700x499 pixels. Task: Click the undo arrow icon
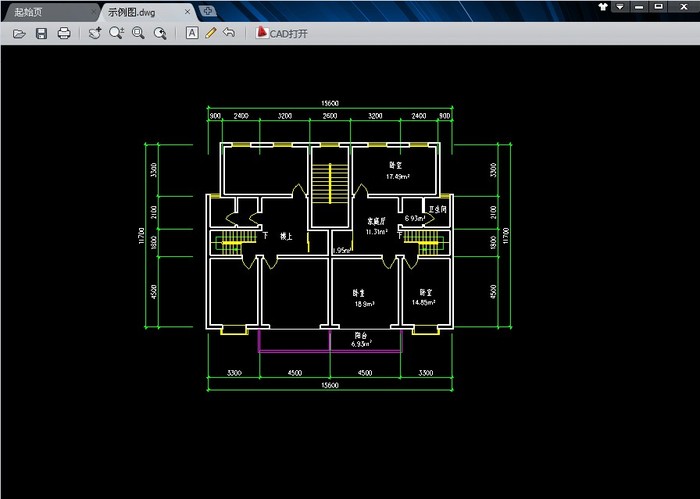[229, 33]
